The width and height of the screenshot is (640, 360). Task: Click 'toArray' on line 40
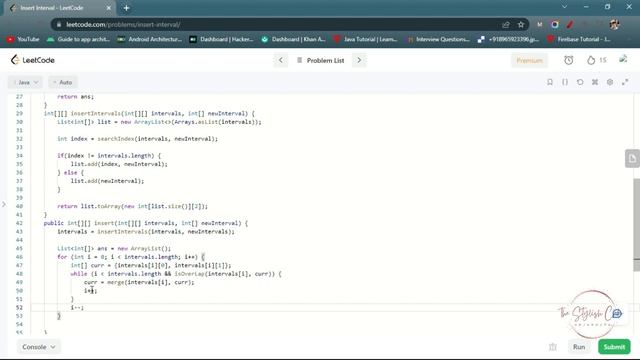[109, 206]
